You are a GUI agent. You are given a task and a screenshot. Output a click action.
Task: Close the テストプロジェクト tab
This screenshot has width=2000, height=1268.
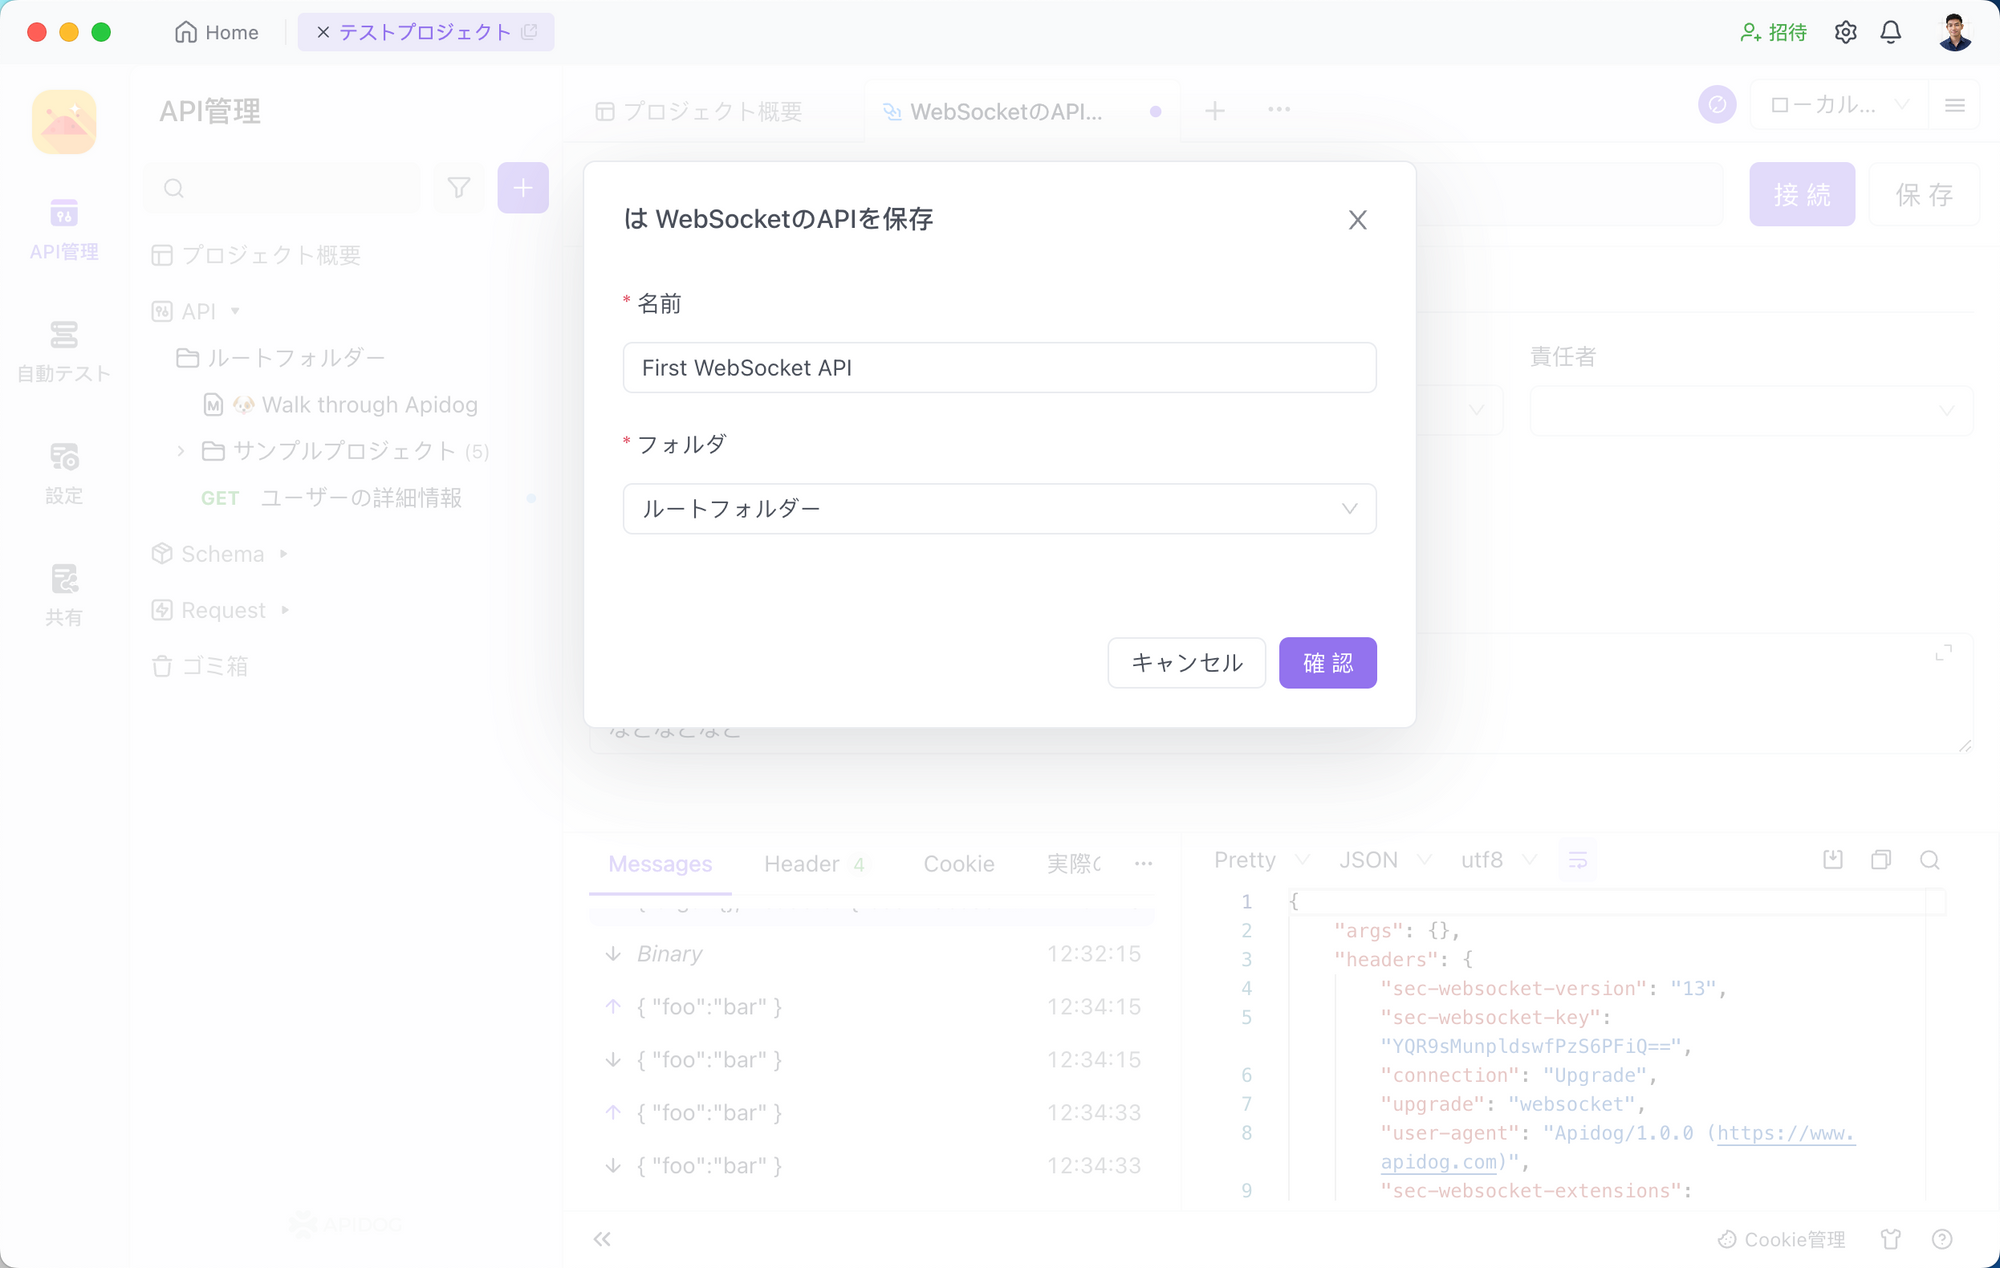click(323, 32)
